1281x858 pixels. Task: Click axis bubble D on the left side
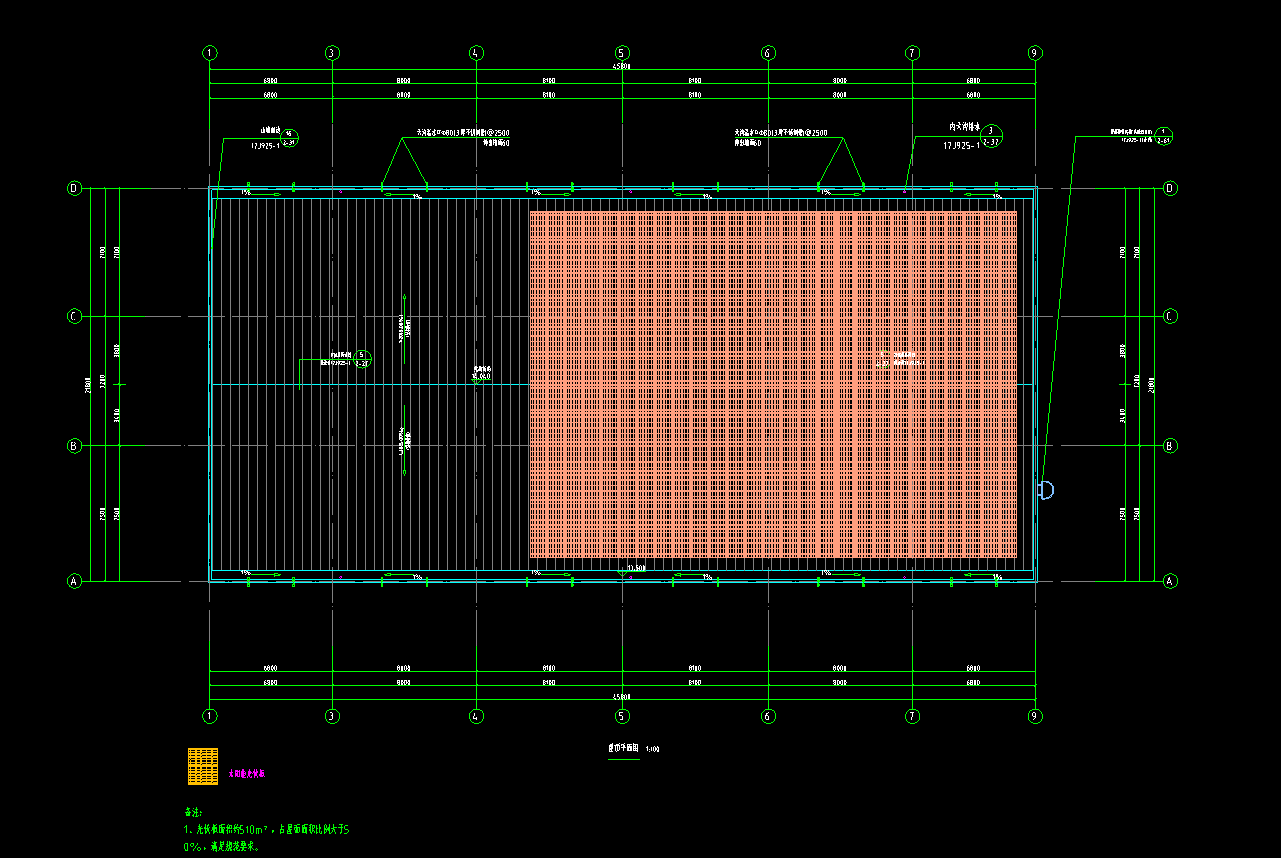(x=74, y=188)
